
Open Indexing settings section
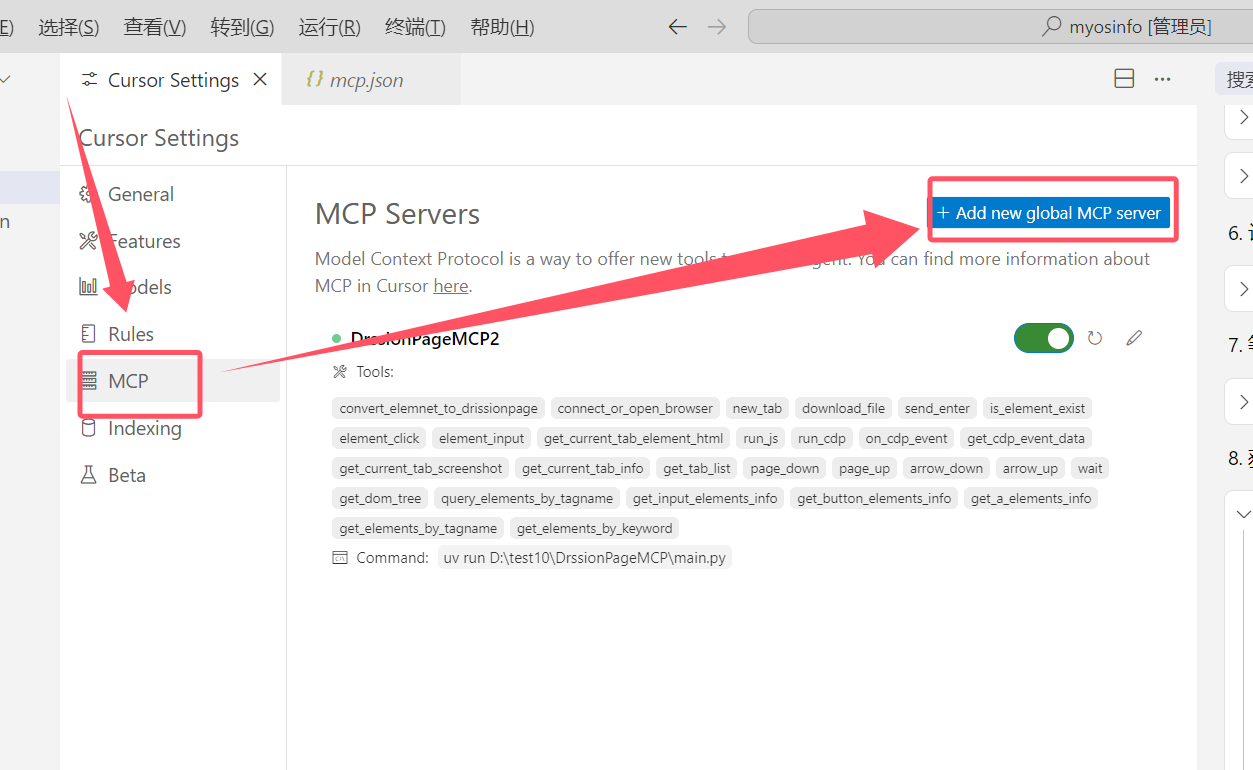(x=173, y=428)
